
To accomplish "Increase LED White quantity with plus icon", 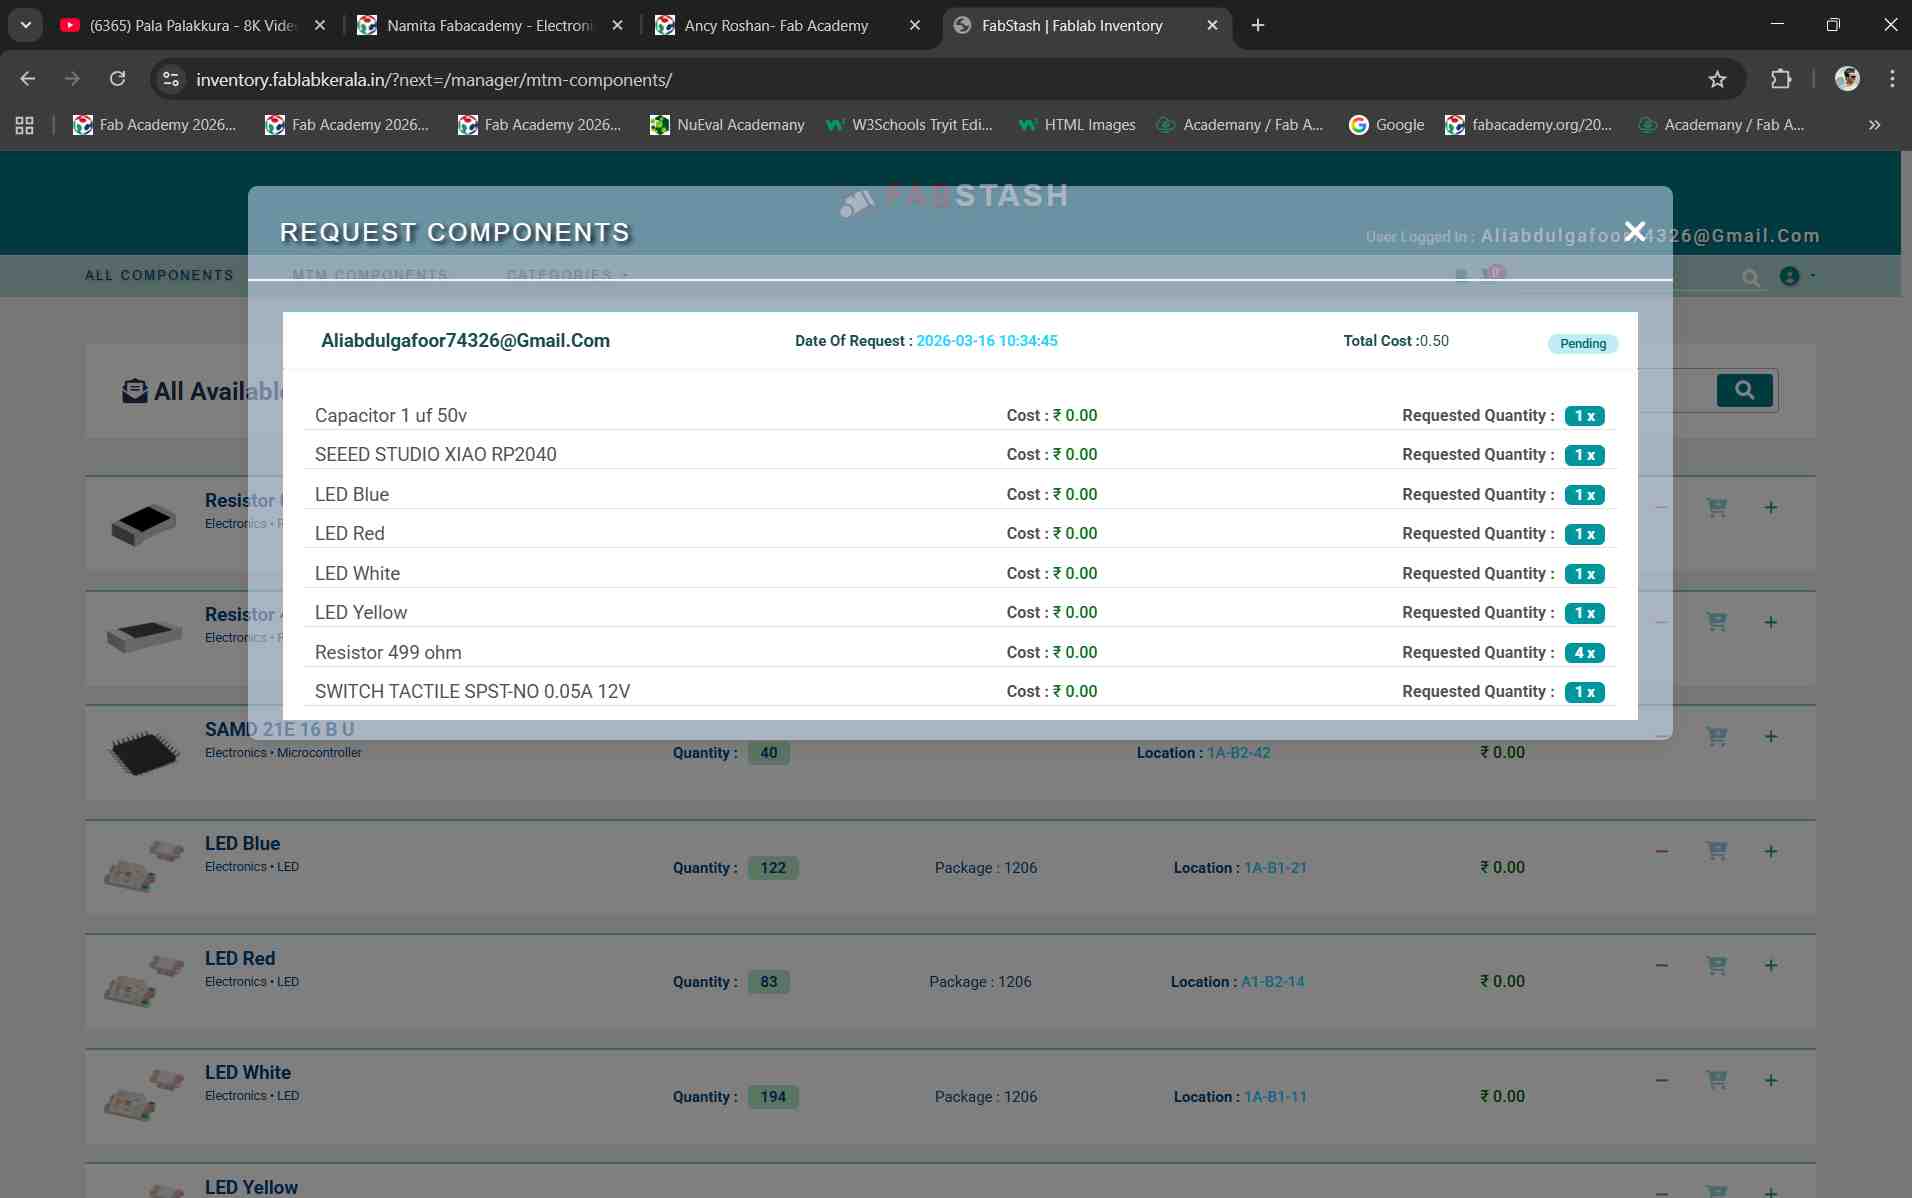I will [1771, 1080].
